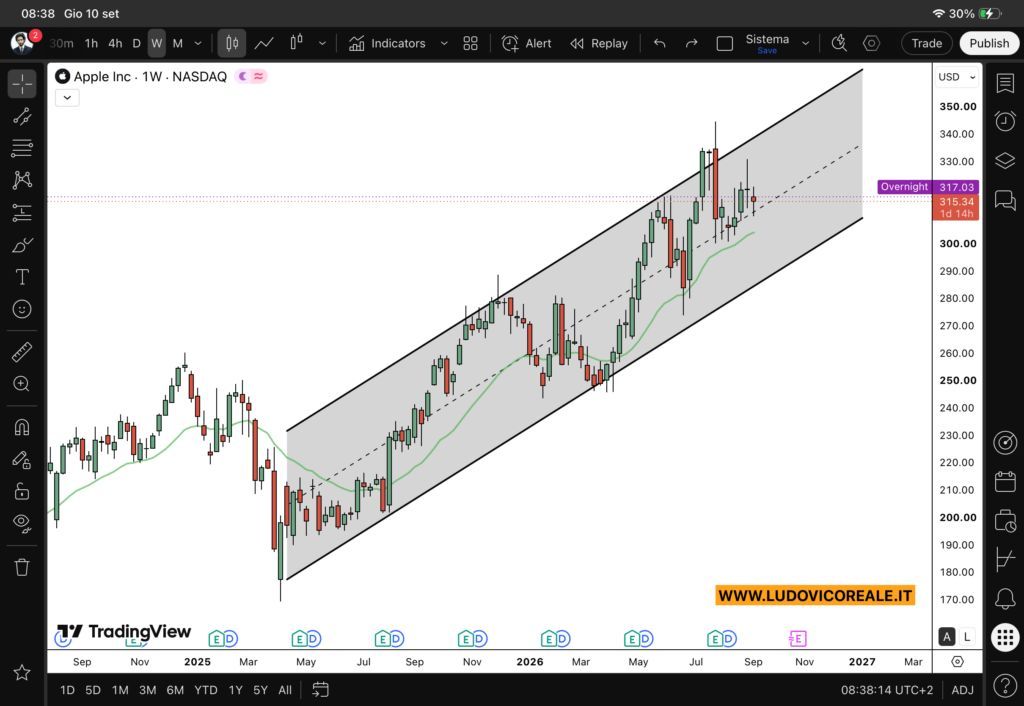Viewport: 1024px width, 706px height.
Task: Select the weekly W timeframe
Action: point(157,43)
